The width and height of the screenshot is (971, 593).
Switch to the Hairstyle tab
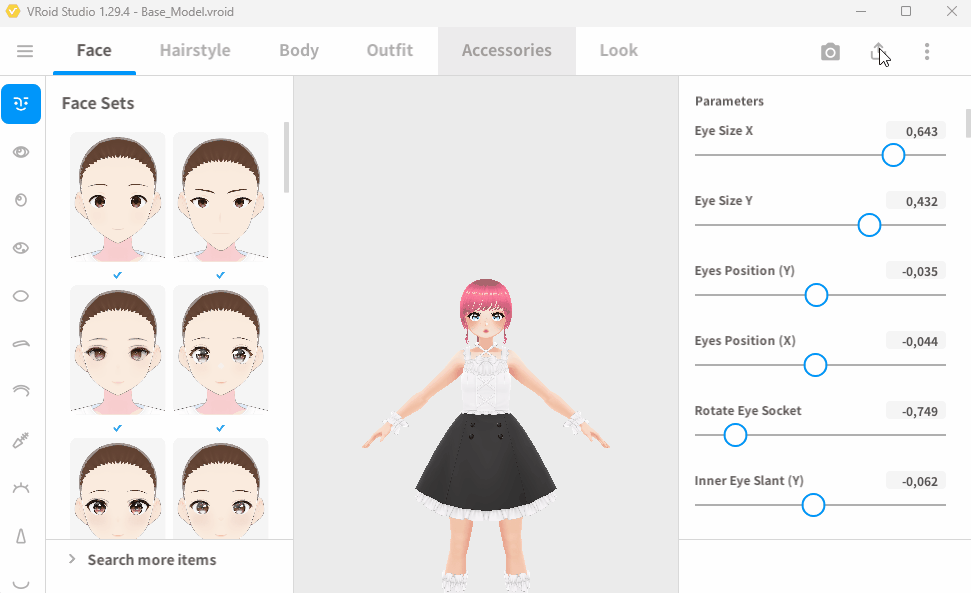tap(195, 51)
